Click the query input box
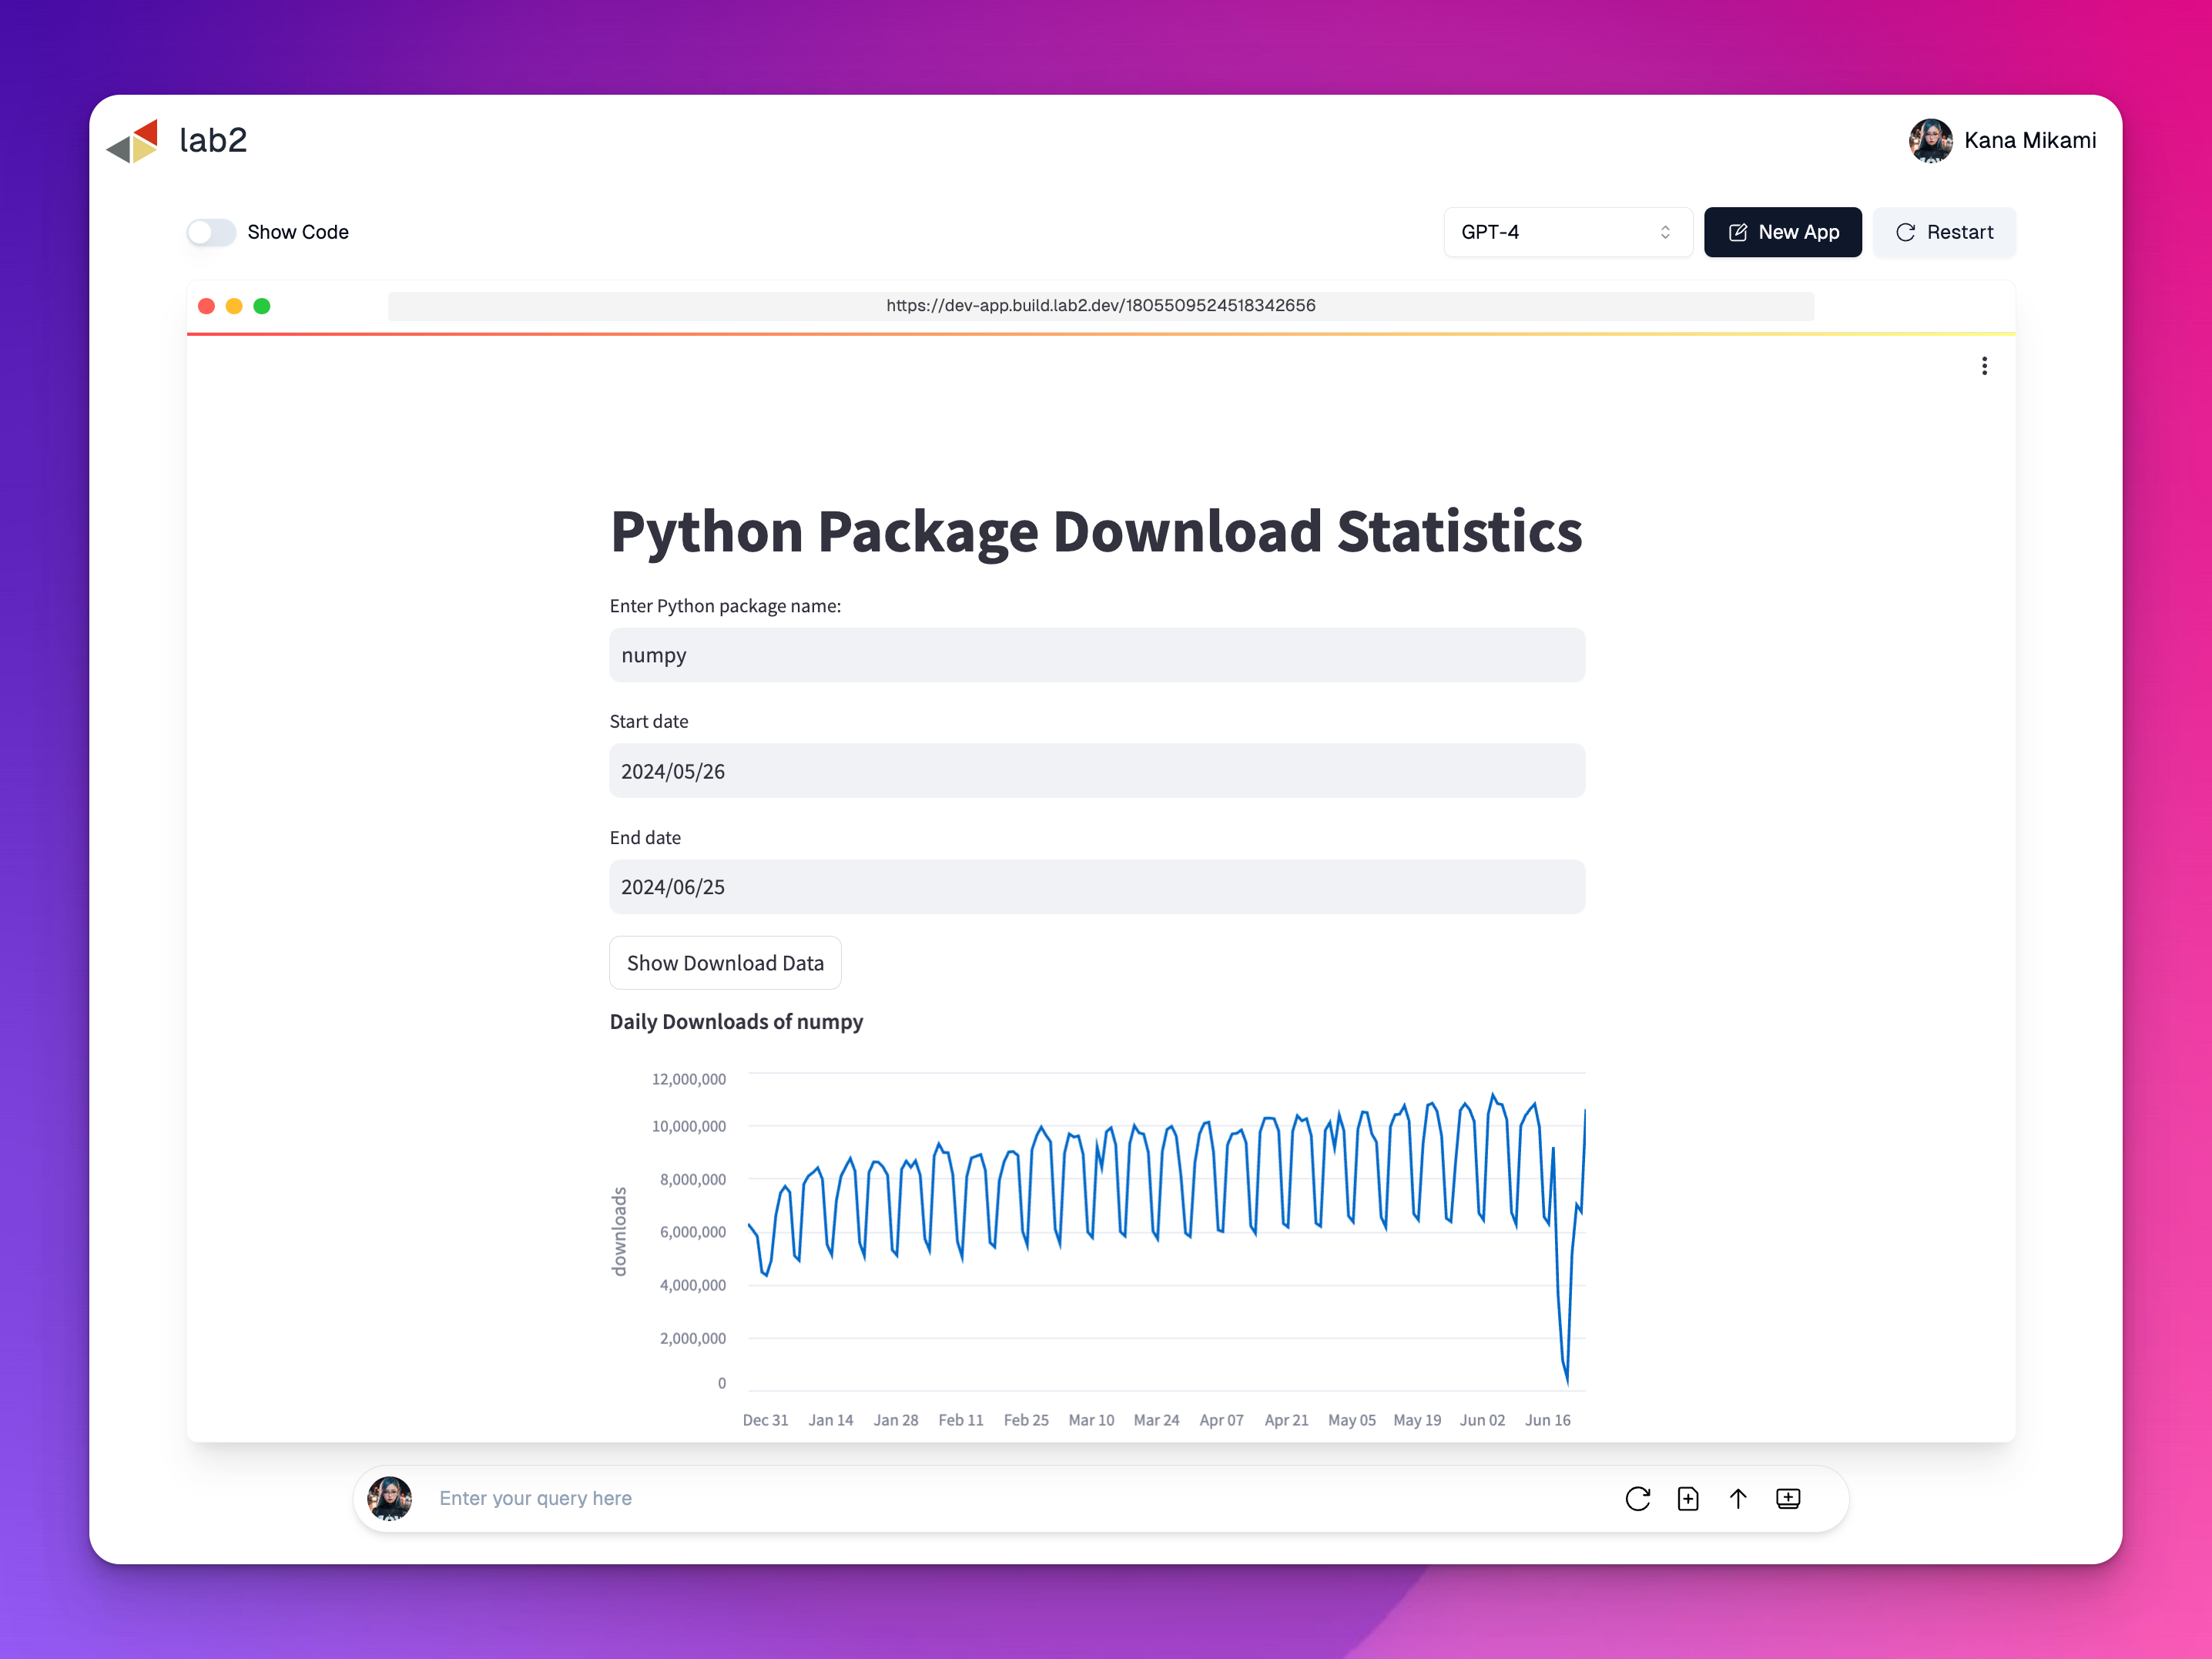 1020,1498
